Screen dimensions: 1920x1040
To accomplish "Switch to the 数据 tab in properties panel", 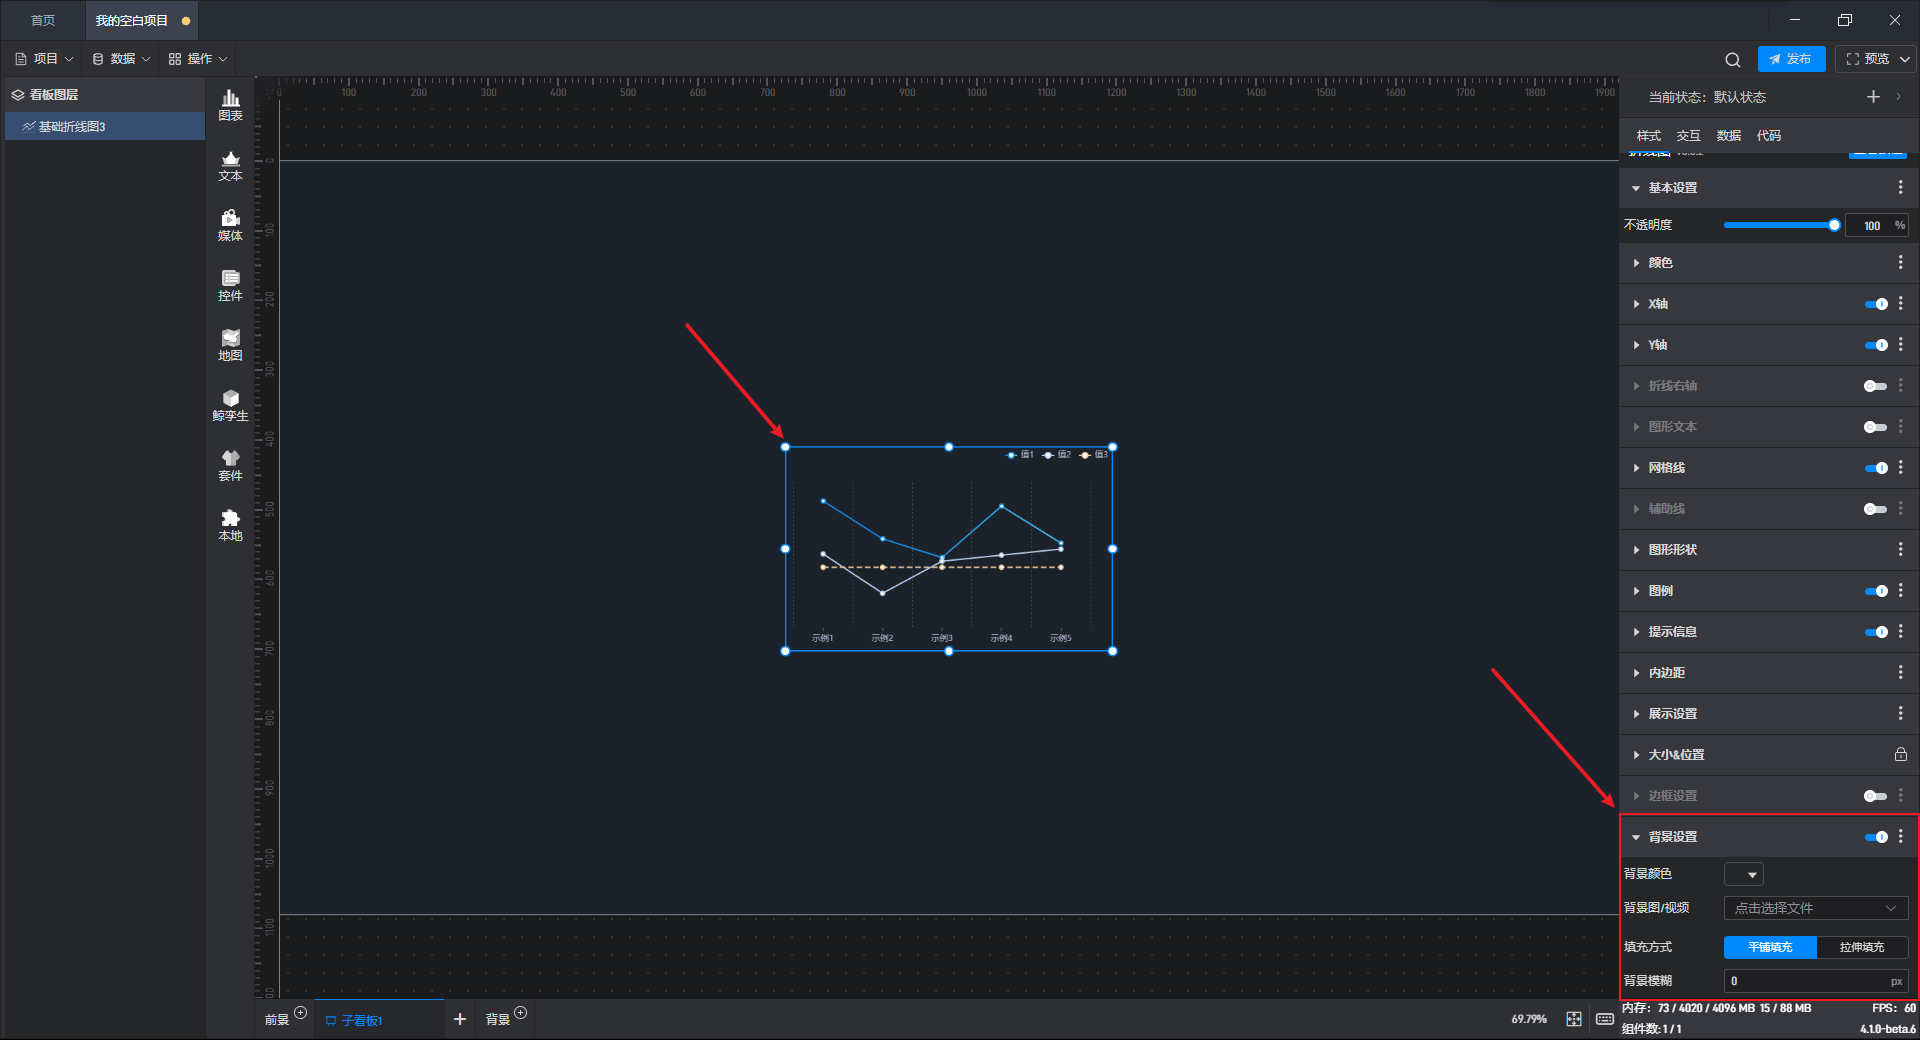I will click(1728, 135).
